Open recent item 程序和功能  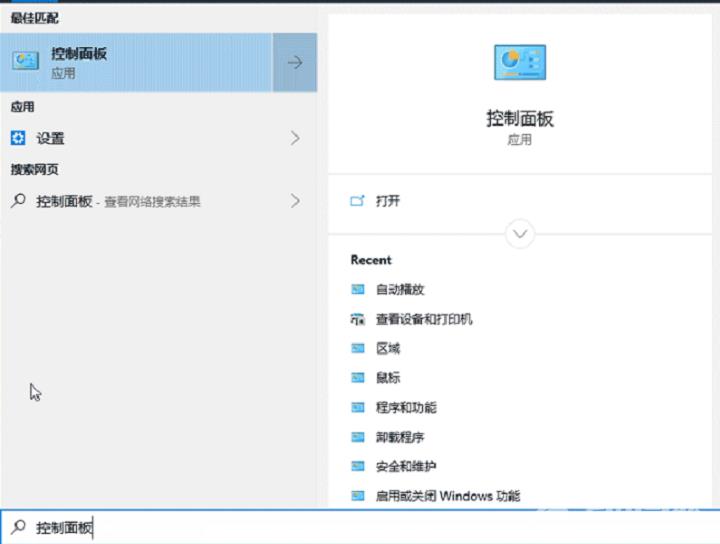click(406, 407)
